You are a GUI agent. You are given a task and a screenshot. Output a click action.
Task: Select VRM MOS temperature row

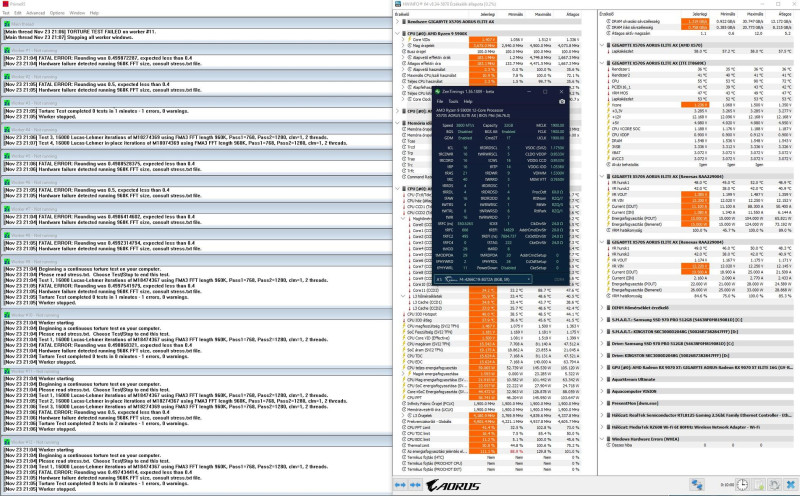699,93
